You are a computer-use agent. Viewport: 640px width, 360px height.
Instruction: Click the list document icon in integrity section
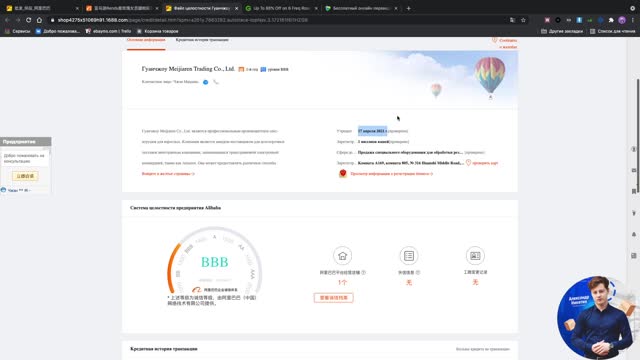(x=409, y=256)
